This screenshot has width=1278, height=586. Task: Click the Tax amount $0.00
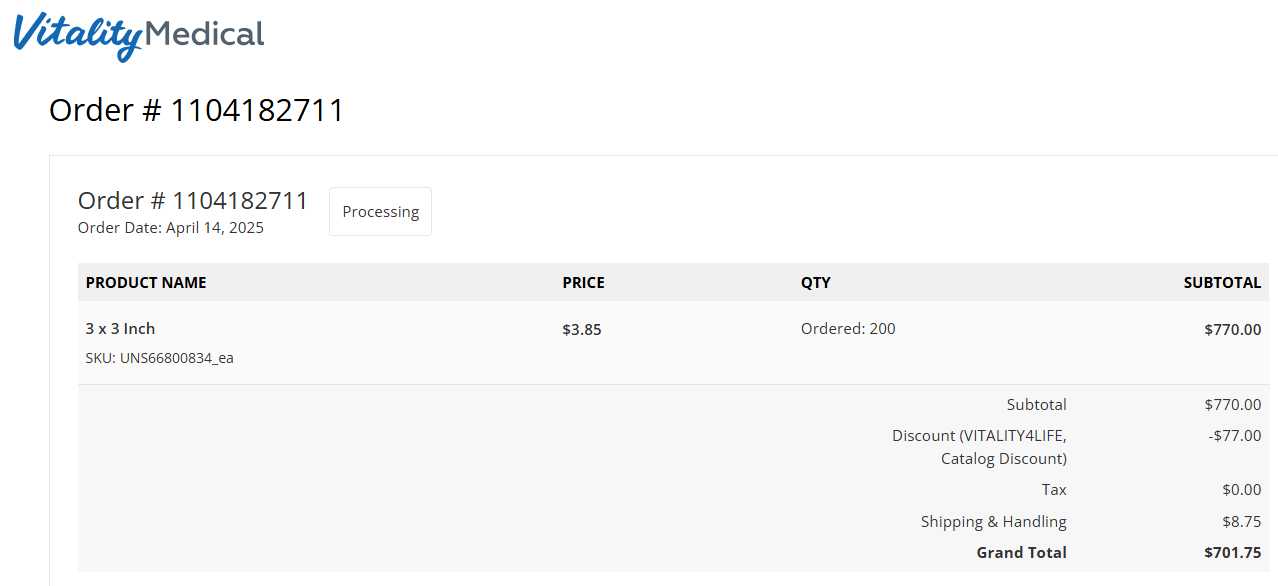(x=1241, y=490)
